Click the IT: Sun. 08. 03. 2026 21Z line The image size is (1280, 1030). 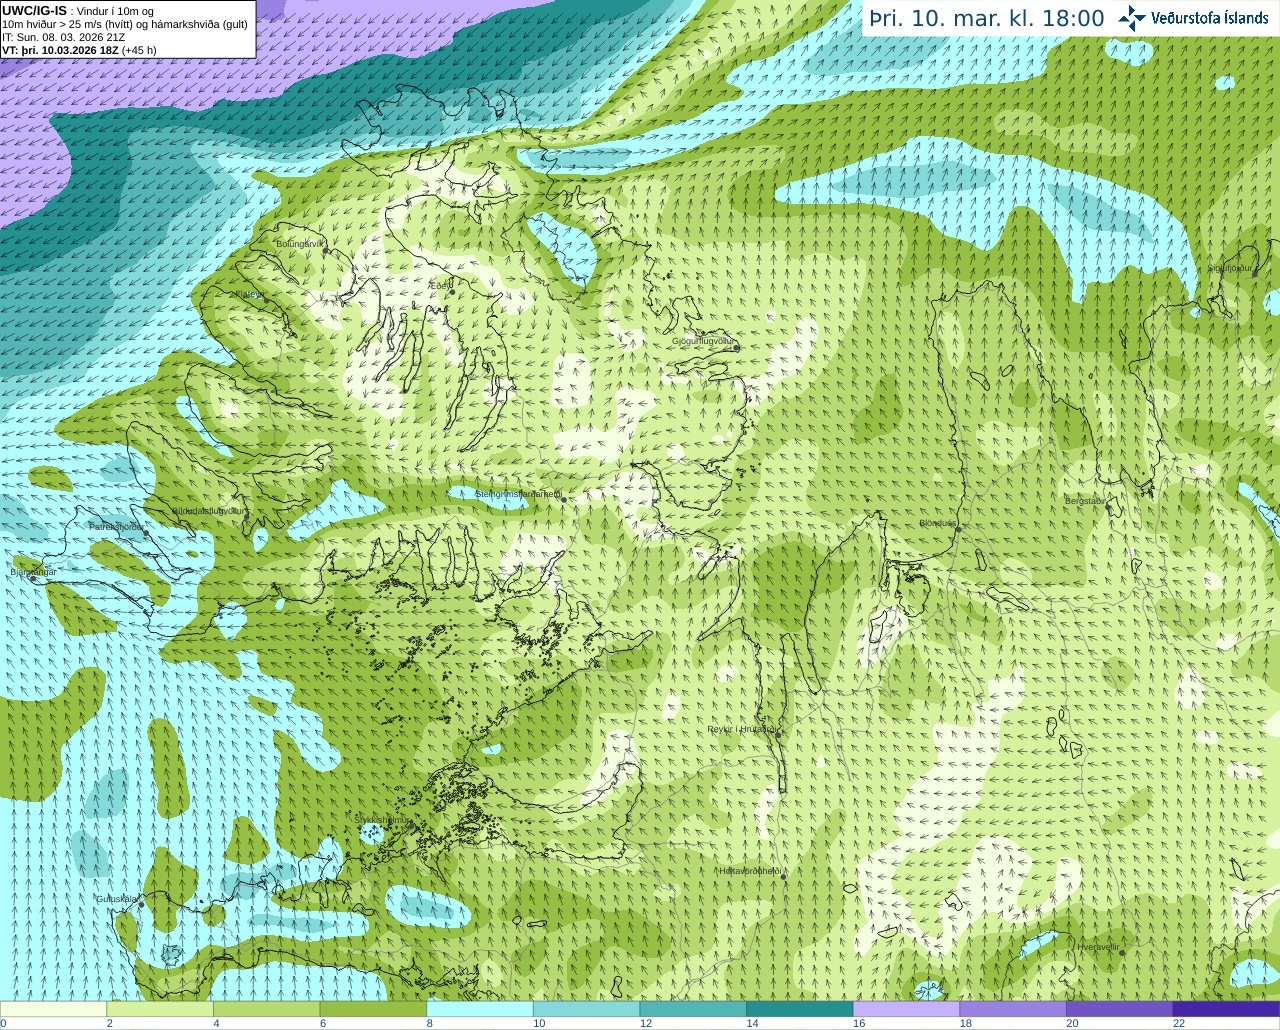pyautogui.click(x=63, y=37)
